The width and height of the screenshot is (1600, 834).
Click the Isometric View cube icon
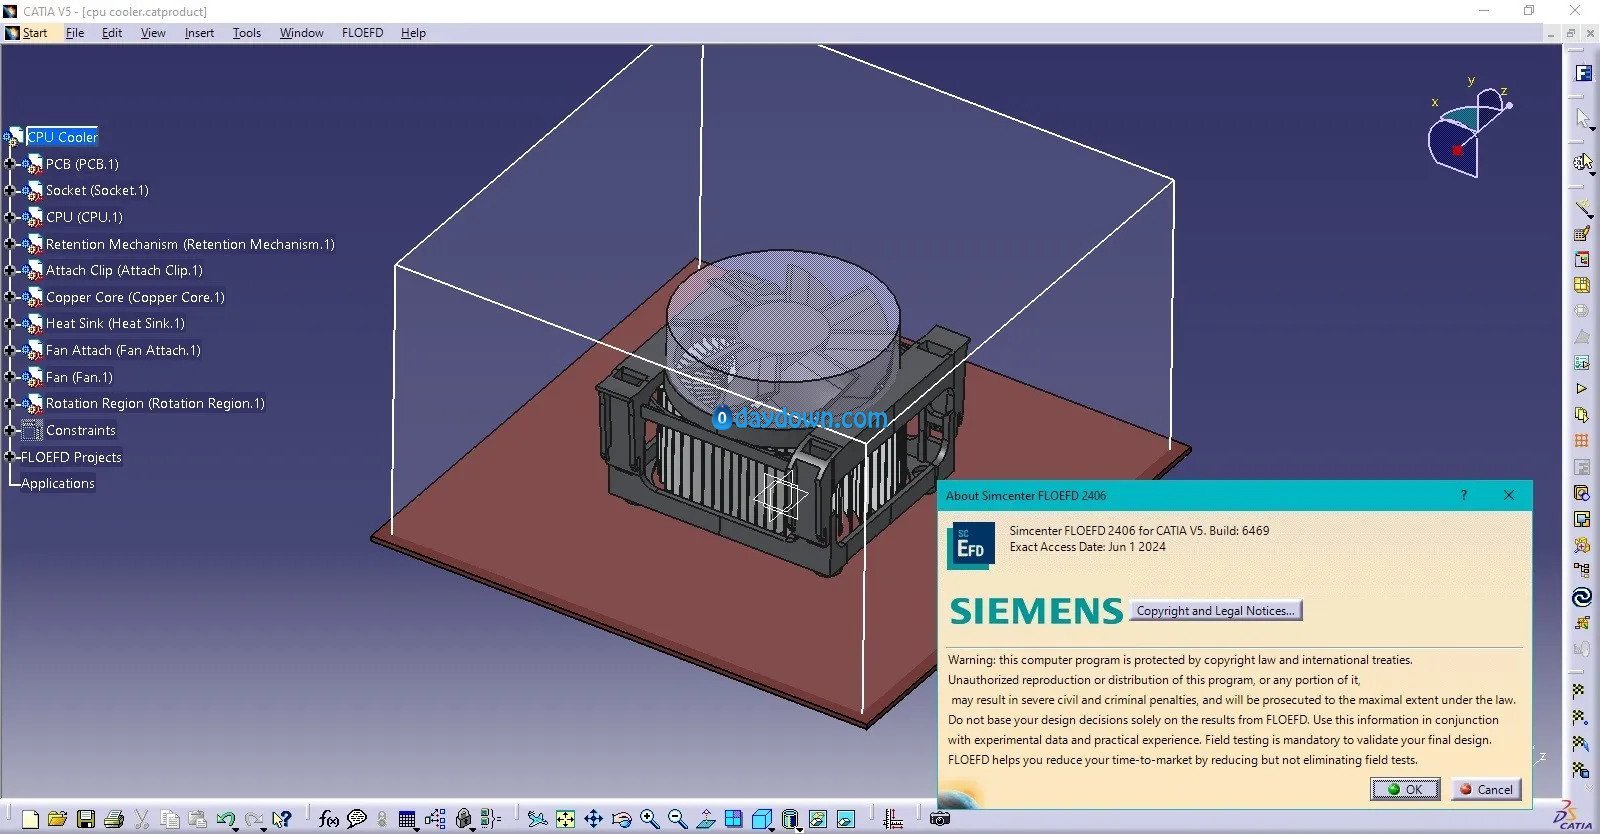[761, 819]
